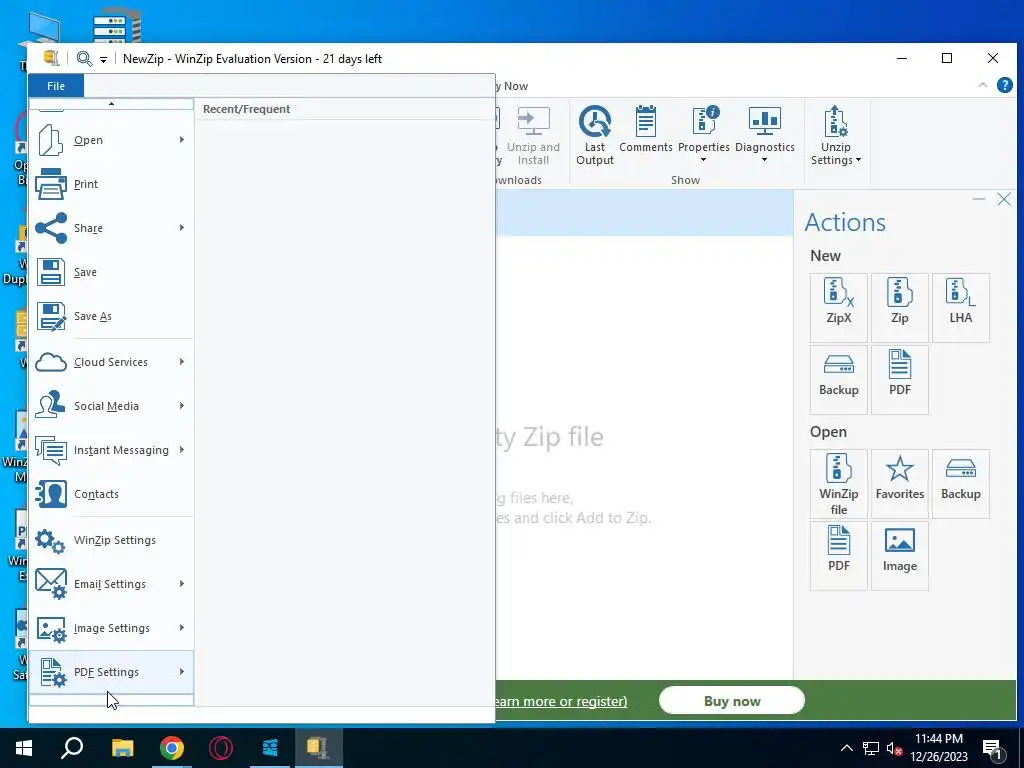Image resolution: width=1024 pixels, height=768 pixels.
Task: Open File Explorer from the taskbar
Action: tap(122, 748)
